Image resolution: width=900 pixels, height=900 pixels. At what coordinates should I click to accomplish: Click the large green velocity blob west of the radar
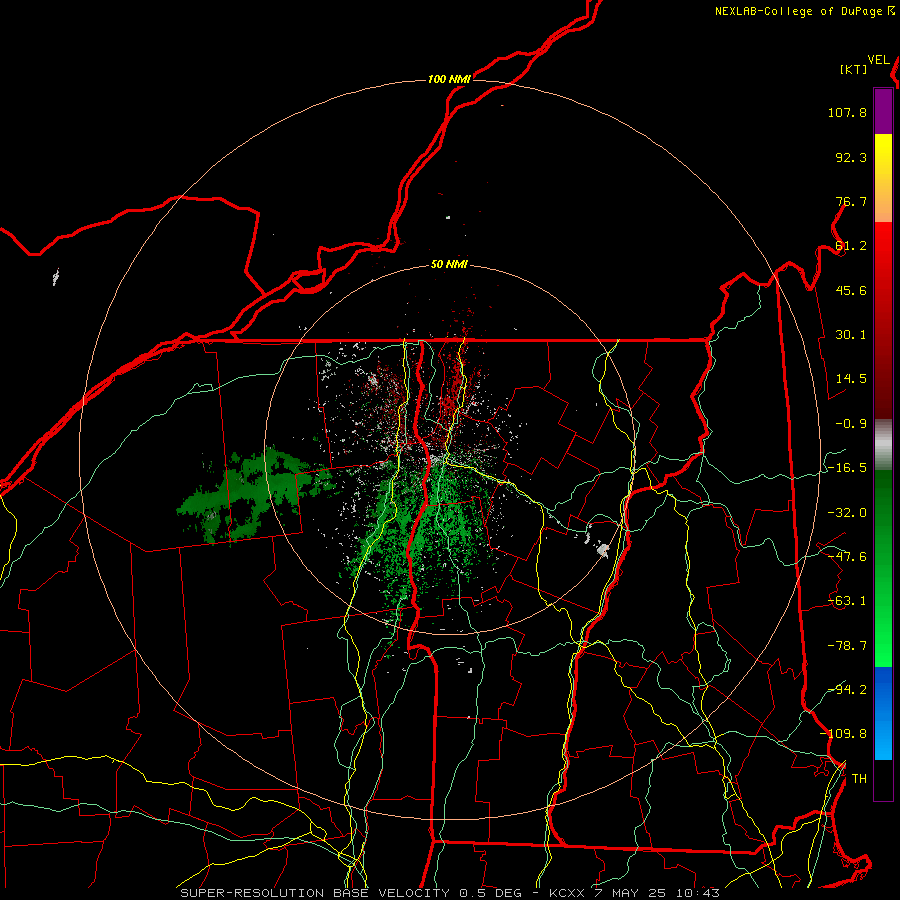point(253,495)
